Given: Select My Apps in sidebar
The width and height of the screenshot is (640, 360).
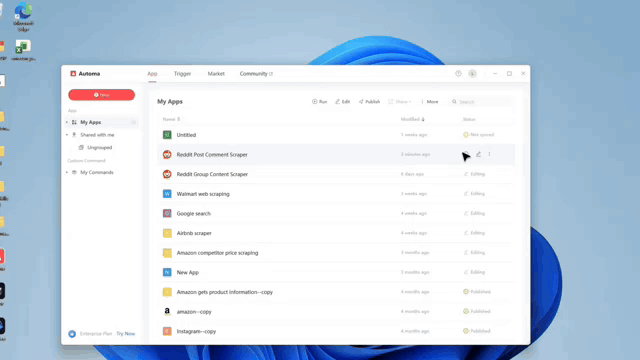Looking at the screenshot, I should pos(91,122).
